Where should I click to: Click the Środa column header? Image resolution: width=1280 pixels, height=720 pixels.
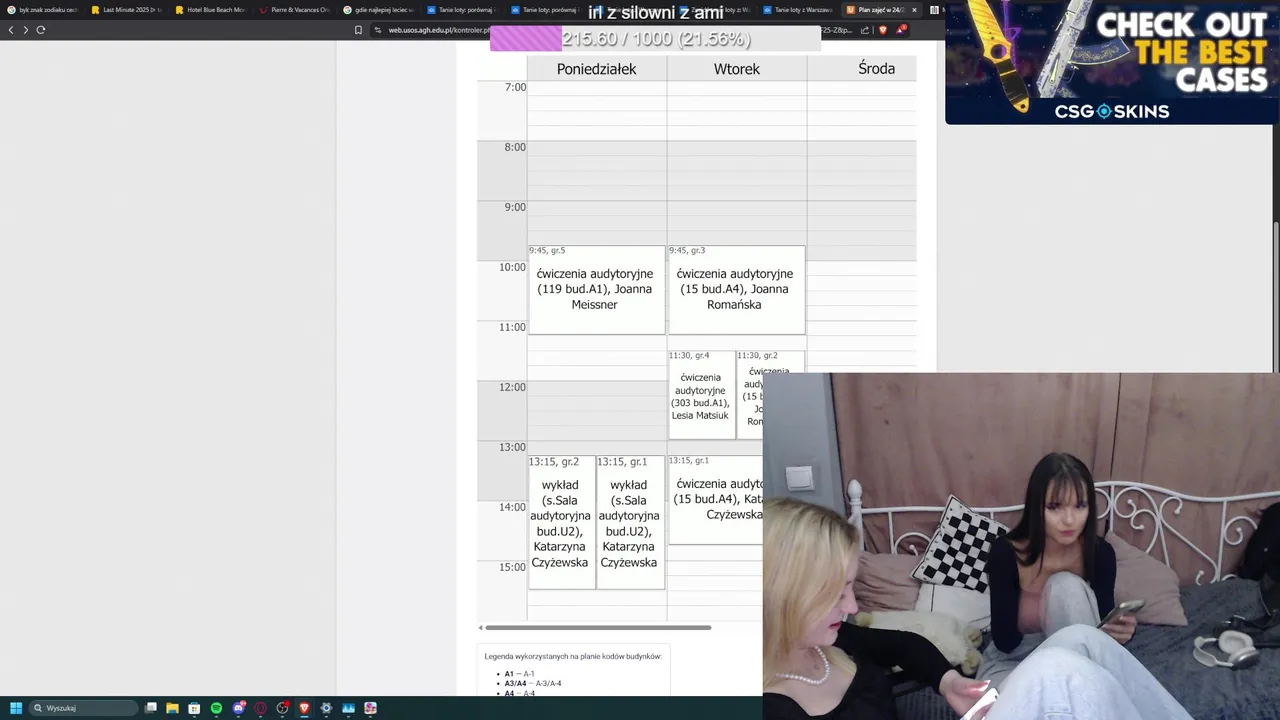point(876,69)
